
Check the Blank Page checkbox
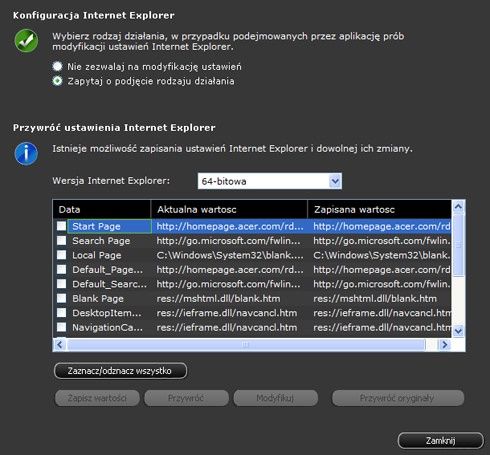pos(61,298)
